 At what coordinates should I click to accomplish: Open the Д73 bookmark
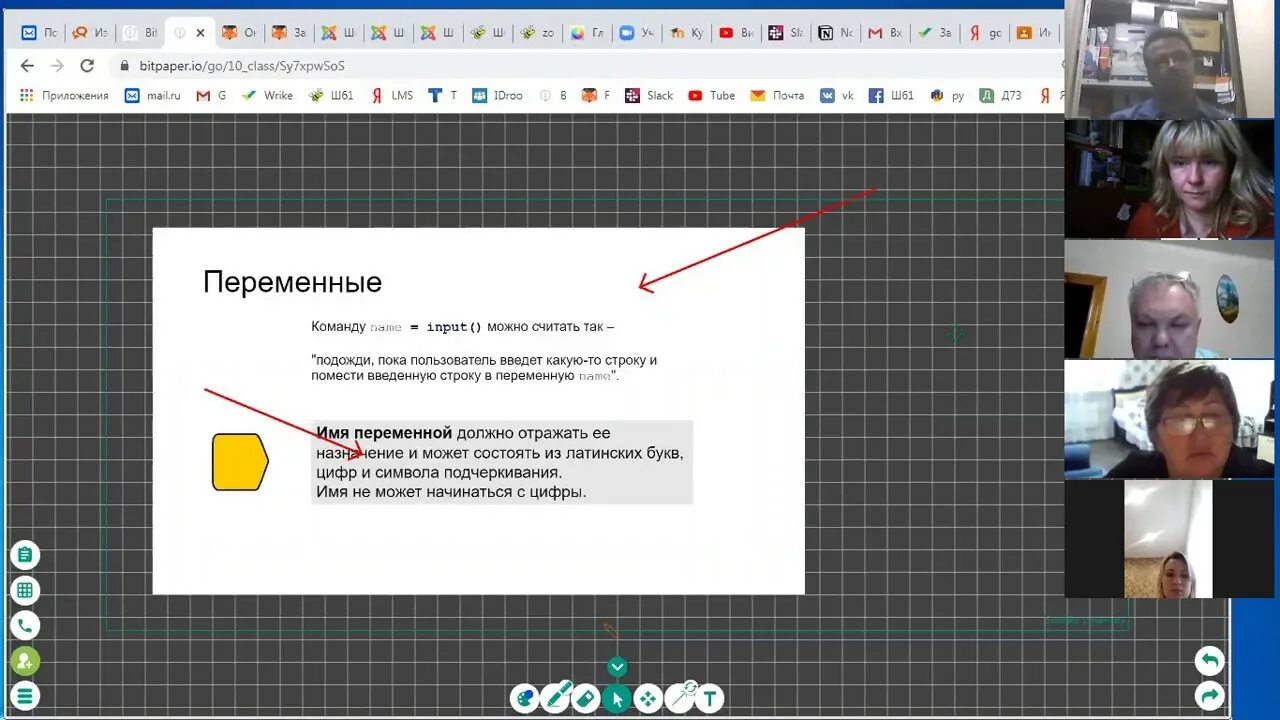click(x=1000, y=95)
